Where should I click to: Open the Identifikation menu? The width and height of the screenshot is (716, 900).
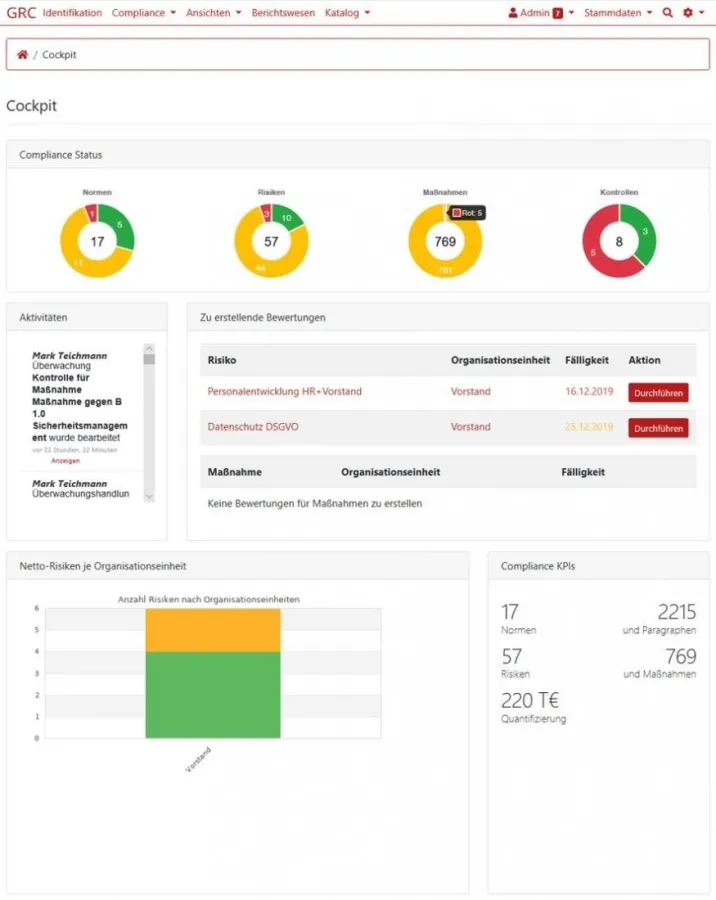pos(72,13)
